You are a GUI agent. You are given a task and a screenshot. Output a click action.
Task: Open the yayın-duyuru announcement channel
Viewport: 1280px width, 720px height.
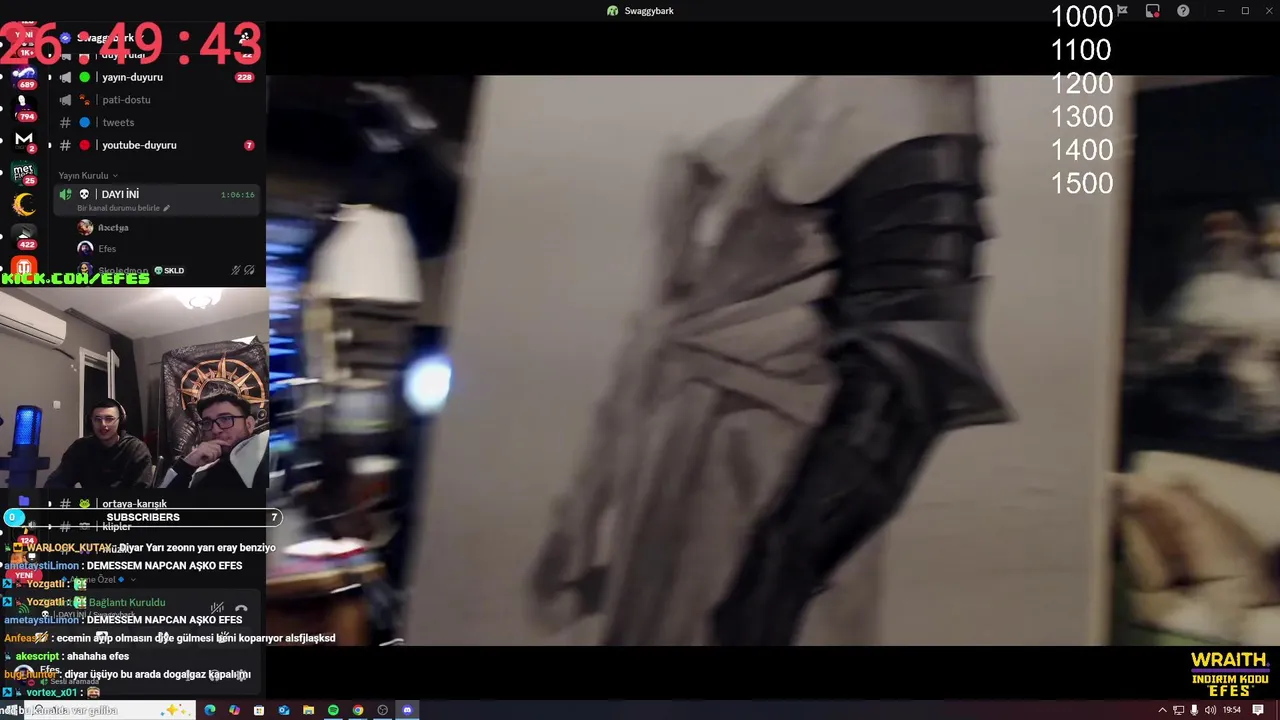[x=155, y=77]
